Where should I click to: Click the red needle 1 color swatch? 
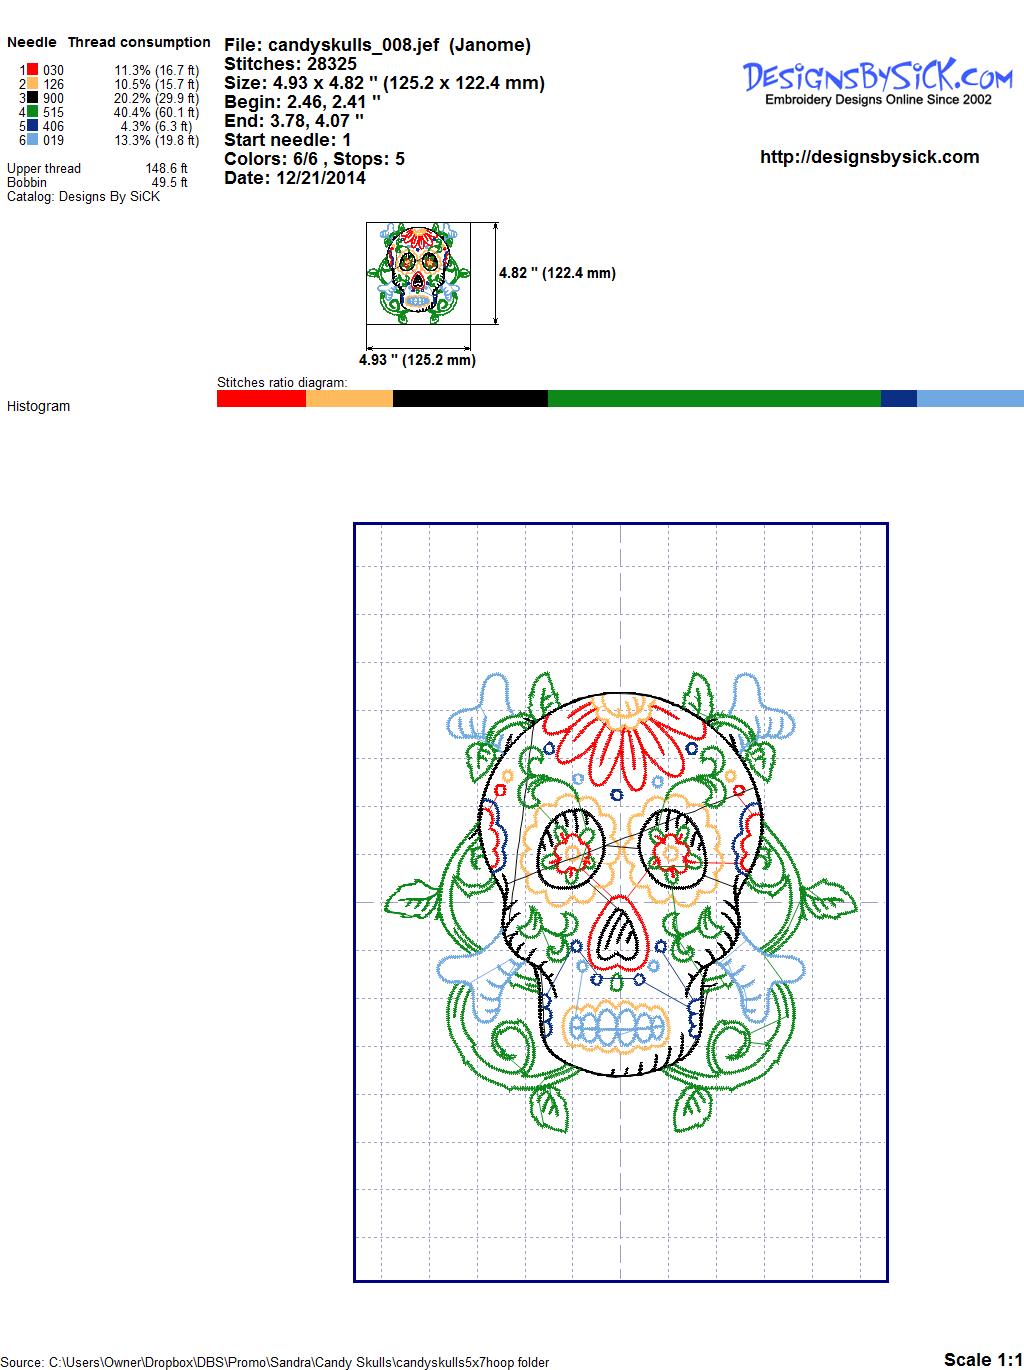coord(32,70)
